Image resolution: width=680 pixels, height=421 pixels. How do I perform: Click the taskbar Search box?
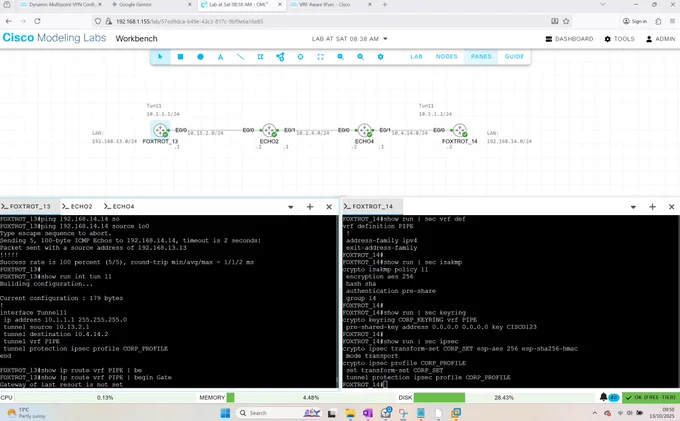[280, 413]
